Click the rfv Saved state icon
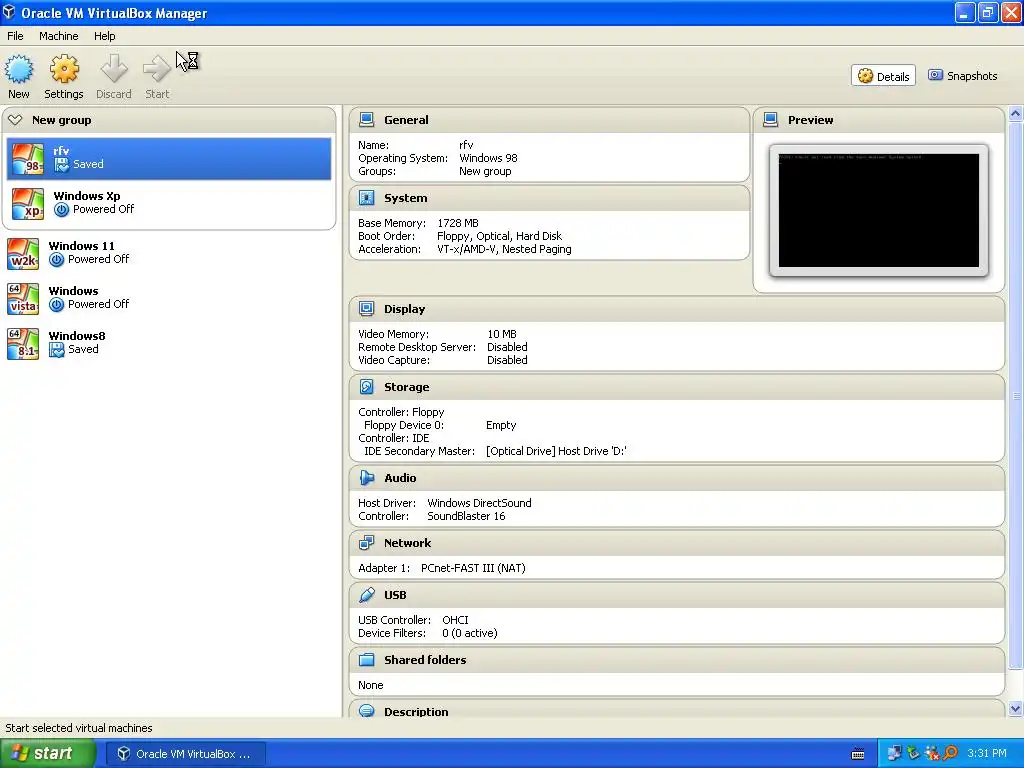The width and height of the screenshot is (1024, 768). (x=61, y=165)
